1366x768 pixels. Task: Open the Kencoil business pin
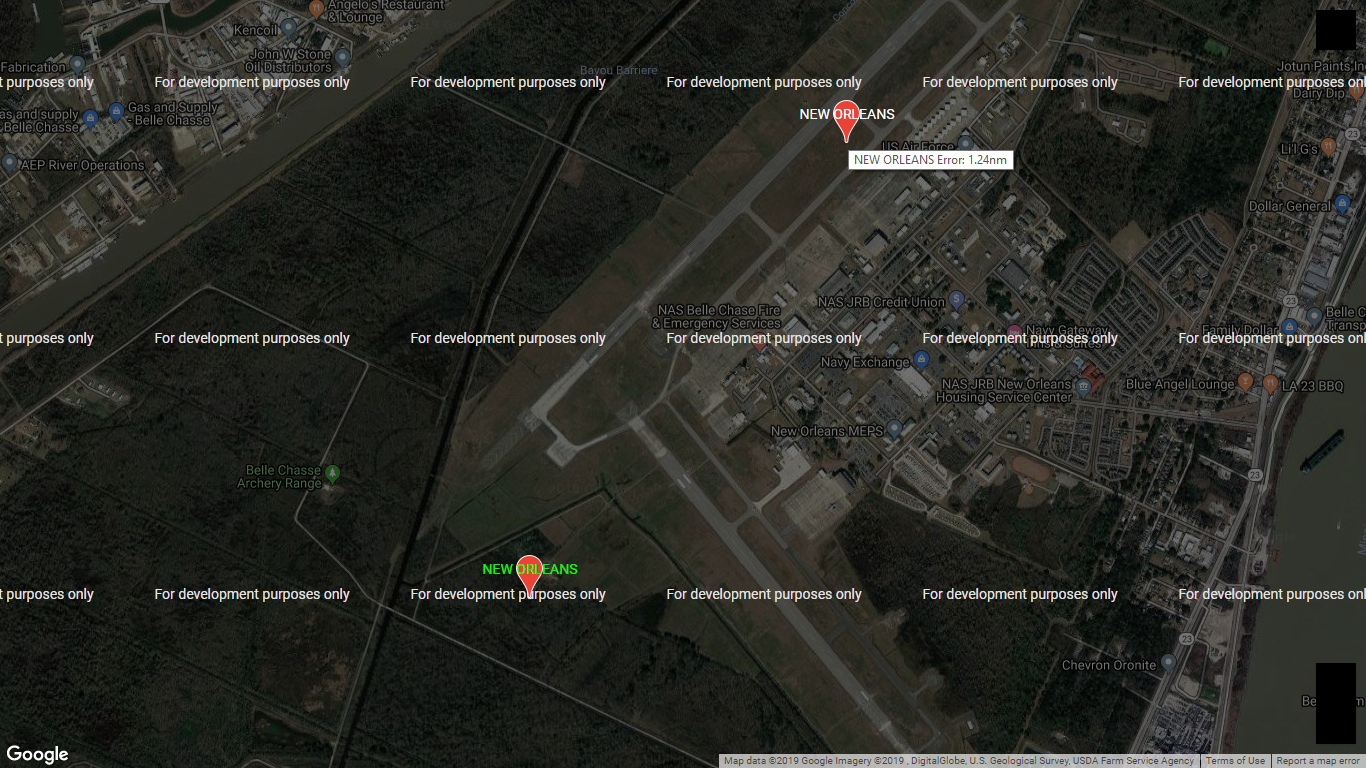[289, 27]
